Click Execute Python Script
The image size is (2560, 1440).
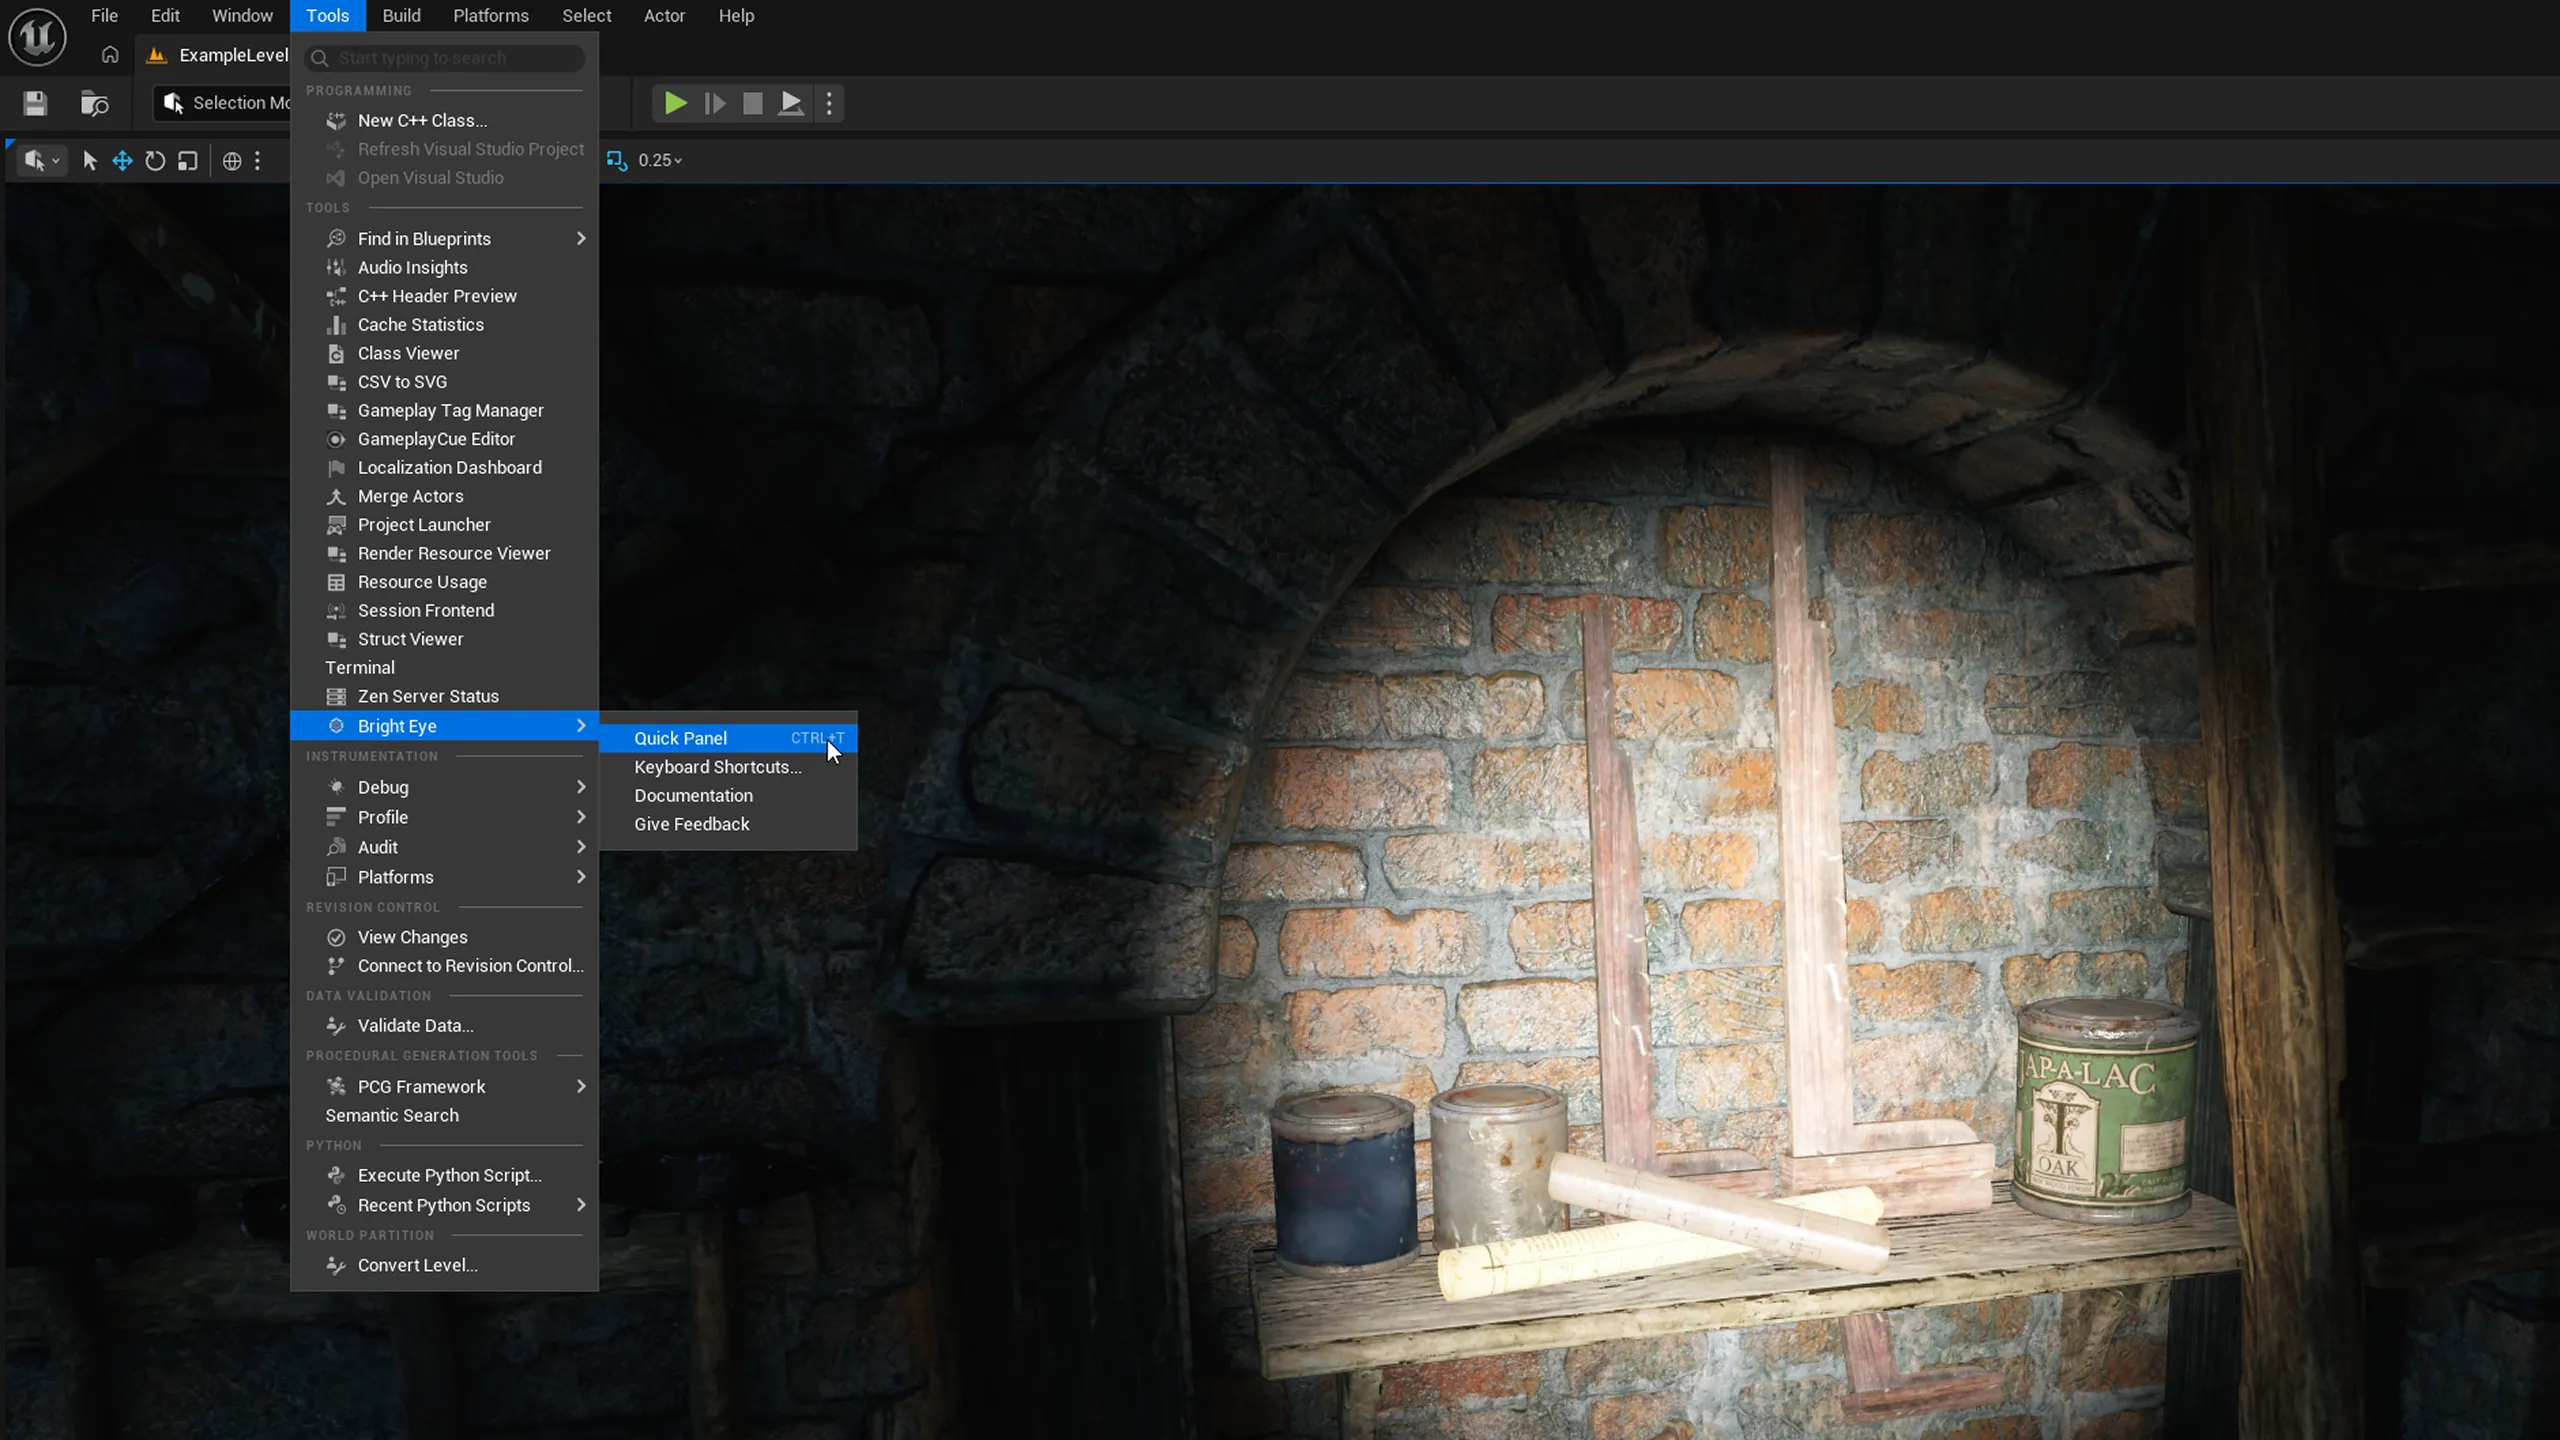tap(445, 1176)
